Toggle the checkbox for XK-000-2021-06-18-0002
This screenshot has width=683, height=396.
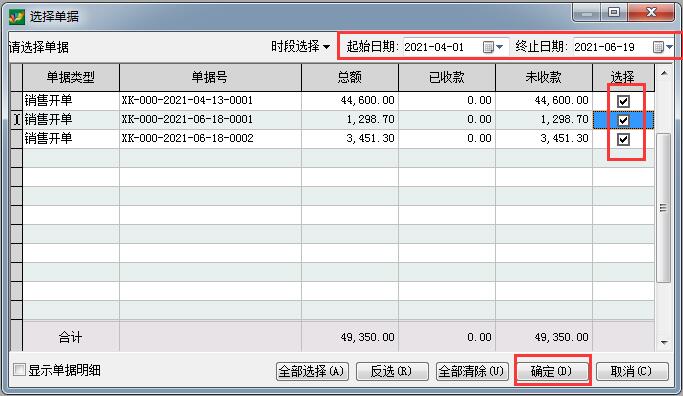pos(623,139)
